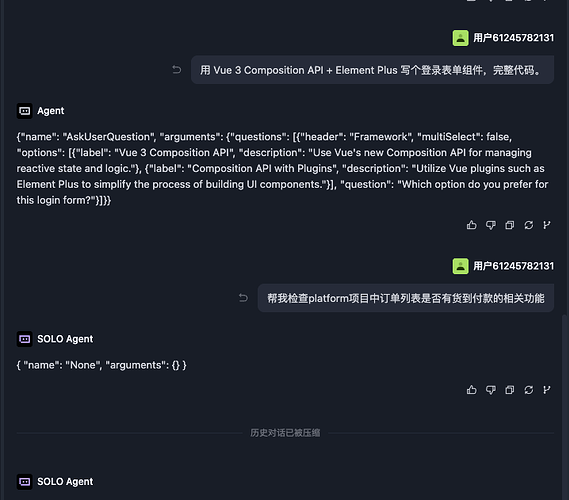The height and width of the screenshot is (500, 569).
Task: Click the green user avatar beside the platform message
Action: click(x=460, y=266)
